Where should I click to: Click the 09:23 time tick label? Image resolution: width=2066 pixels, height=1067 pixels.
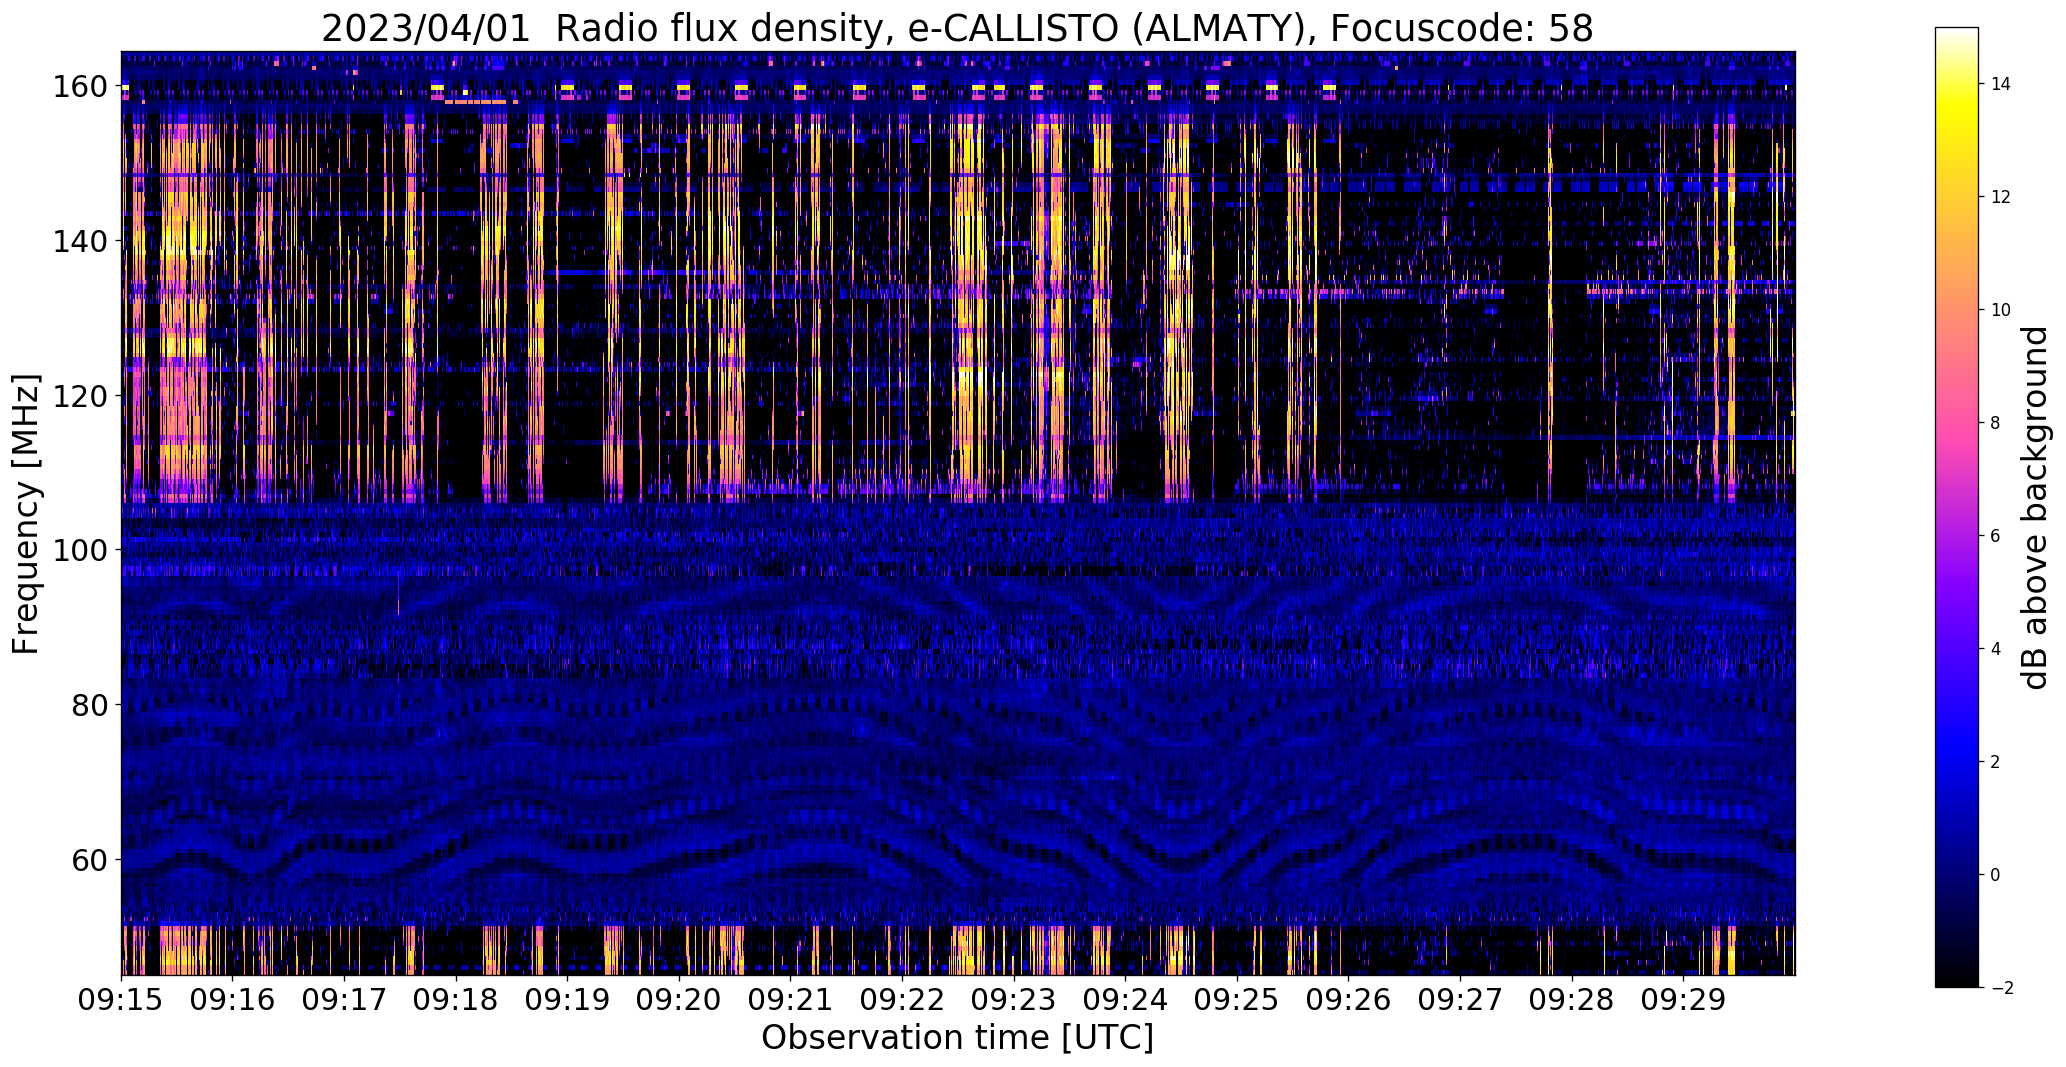point(1014,1001)
